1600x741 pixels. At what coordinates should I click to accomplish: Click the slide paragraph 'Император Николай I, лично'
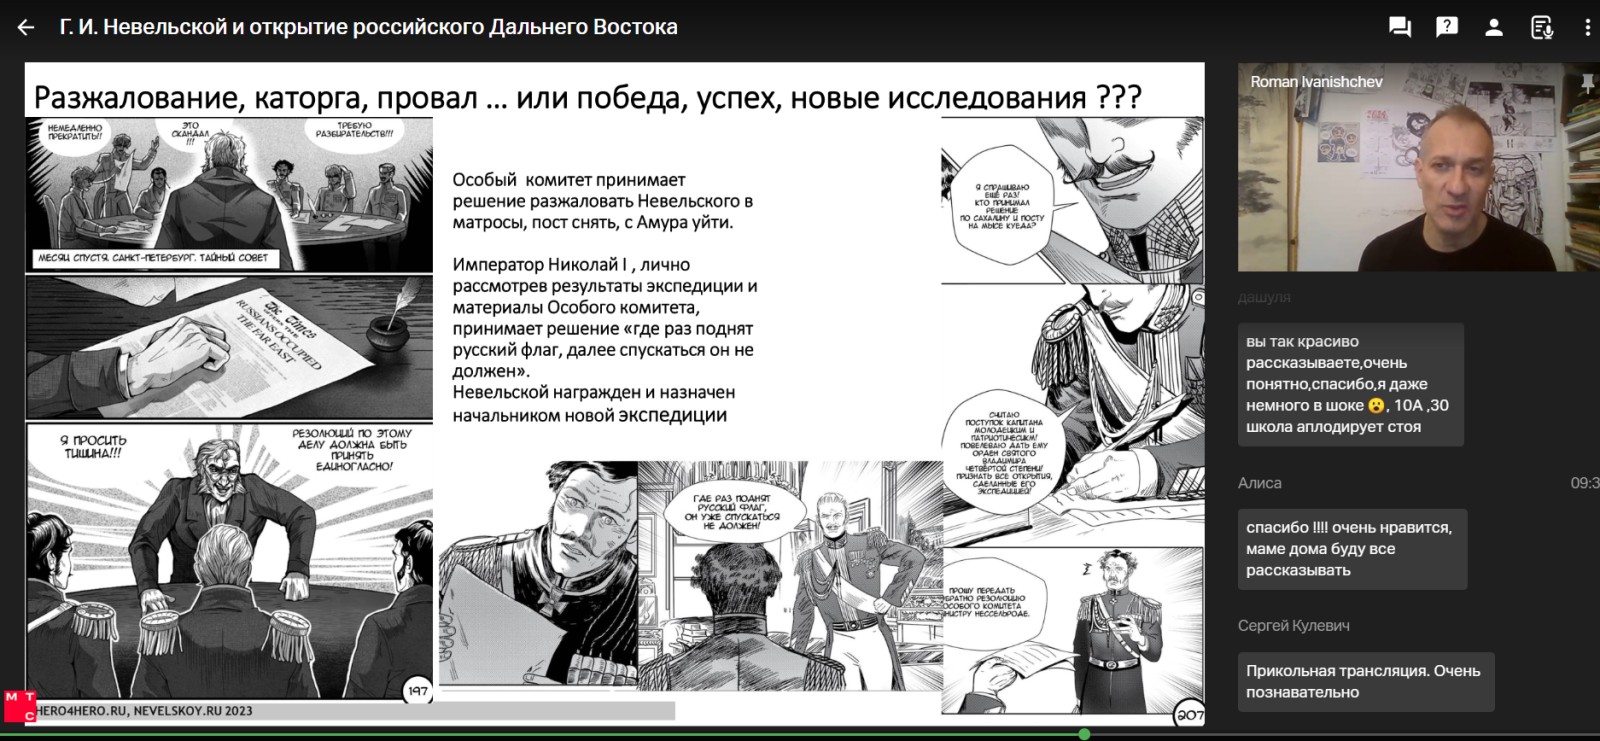(x=605, y=318)
